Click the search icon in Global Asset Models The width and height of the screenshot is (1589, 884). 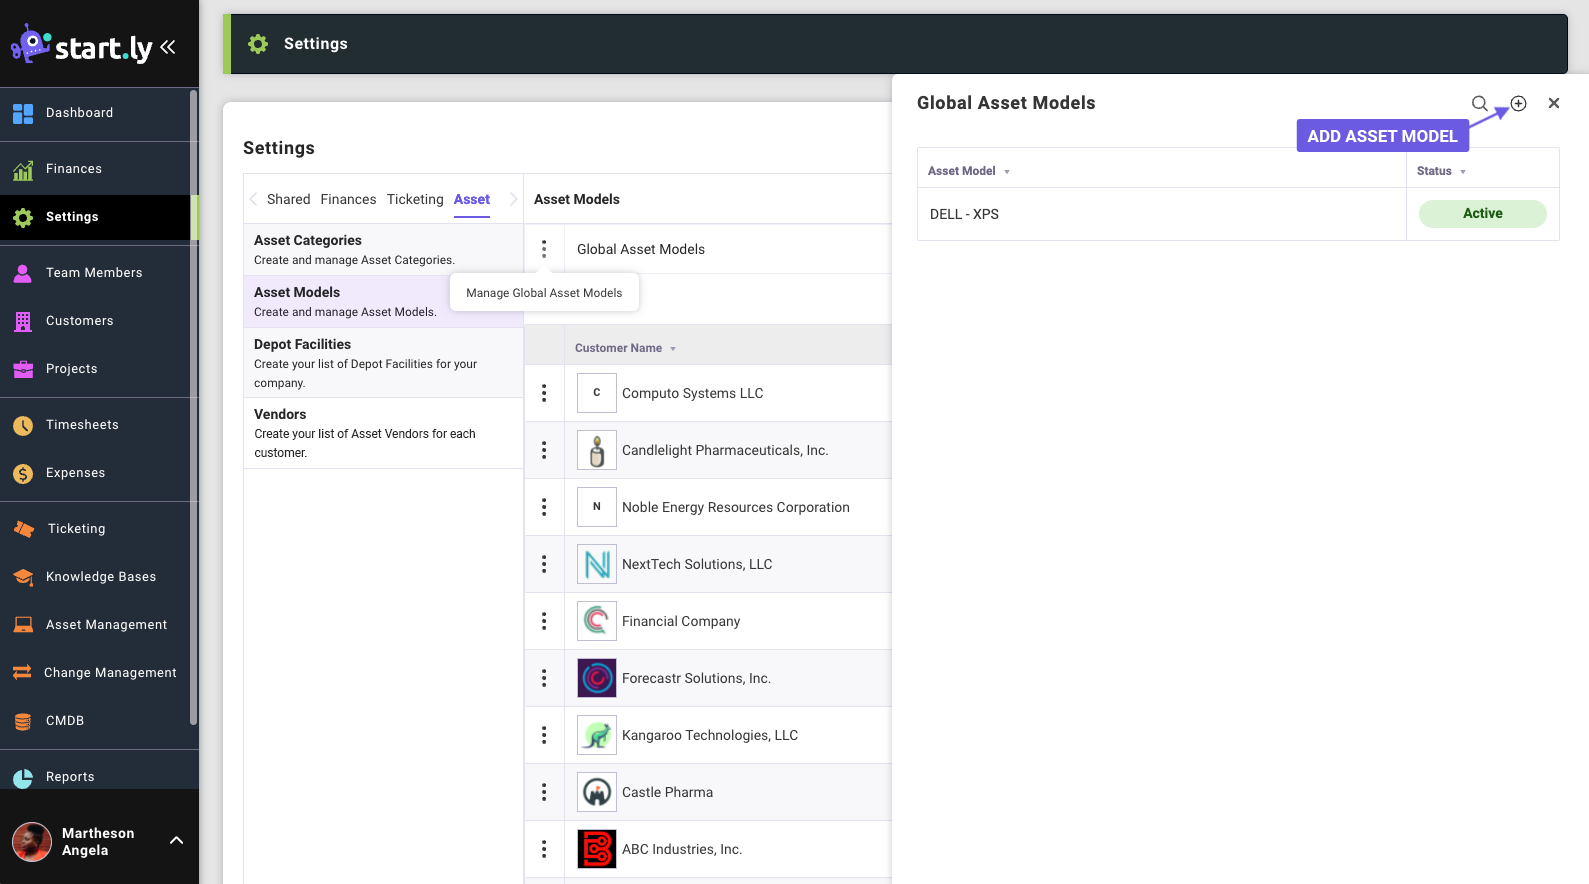click(x=1479, y=103)
